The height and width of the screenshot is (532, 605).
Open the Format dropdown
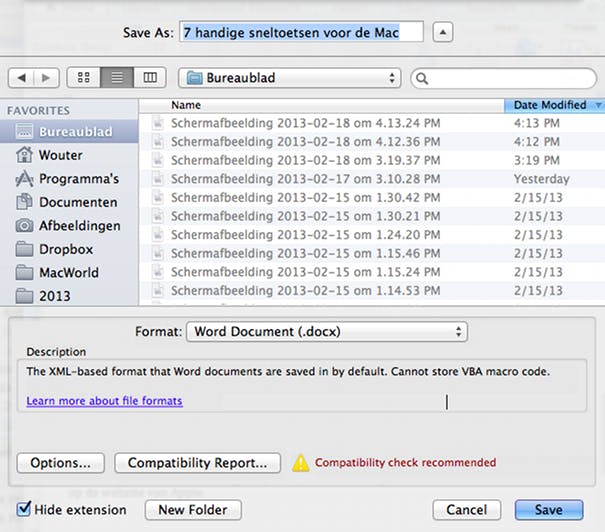327,331
